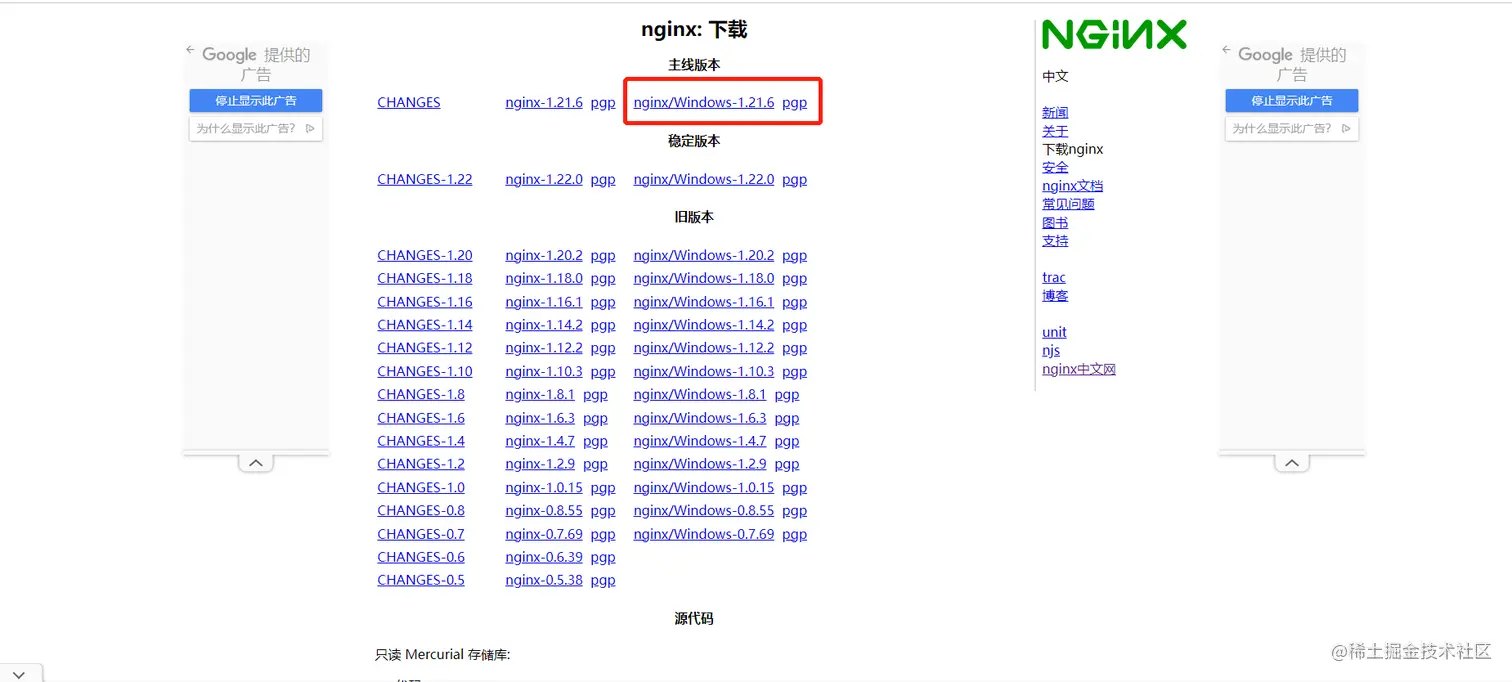Download nginx-1.22.0 stable source
Screen dimensions: 1512x682
coord(544,179)
